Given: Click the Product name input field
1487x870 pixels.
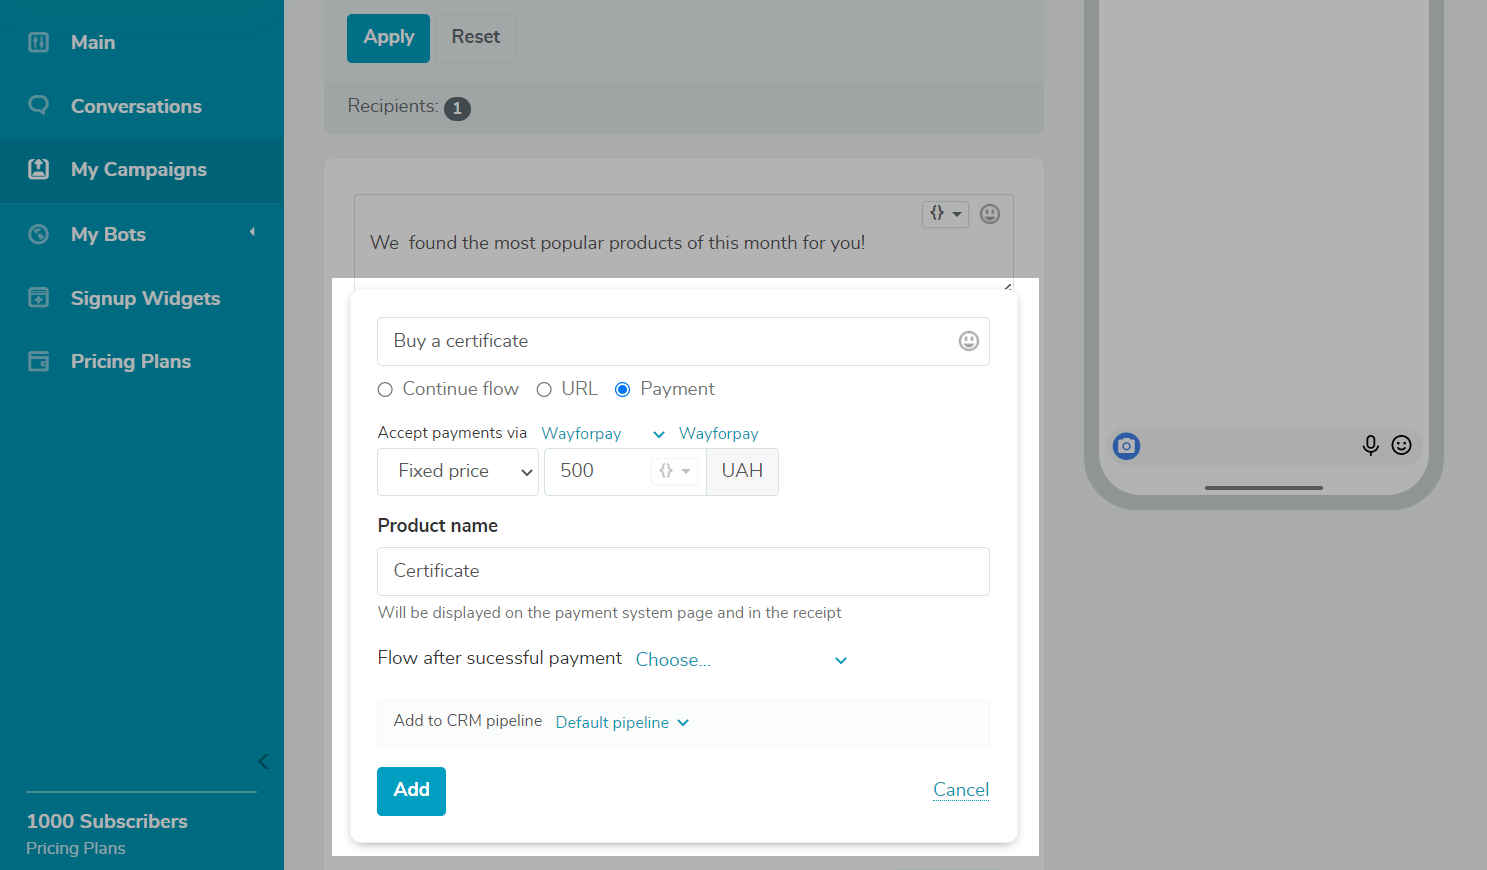Looking at the screenshot, I should (x=683, y=571).
